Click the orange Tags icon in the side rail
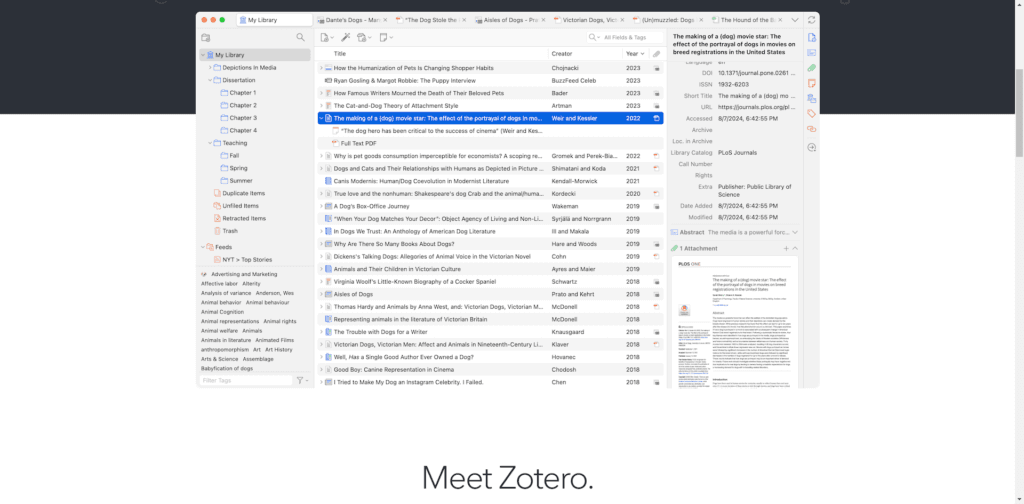 point(812,114)
